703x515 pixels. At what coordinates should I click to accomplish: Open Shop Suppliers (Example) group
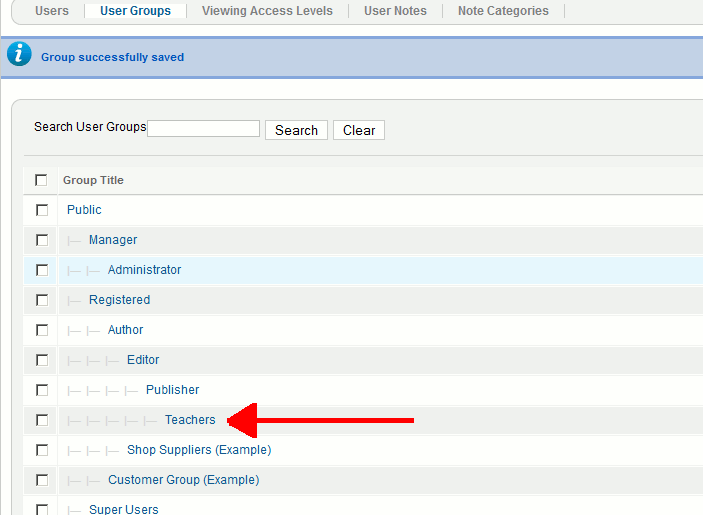[199, 450]
